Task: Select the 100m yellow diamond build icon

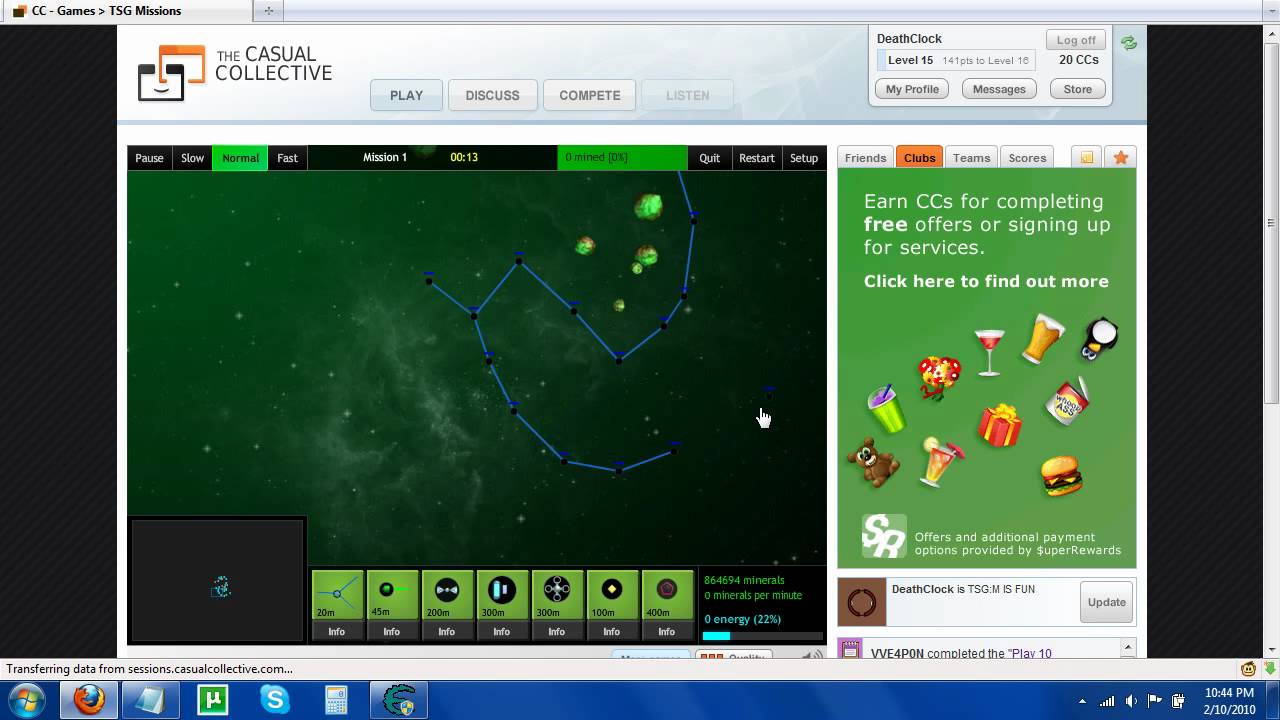Action: pos(612,595)
